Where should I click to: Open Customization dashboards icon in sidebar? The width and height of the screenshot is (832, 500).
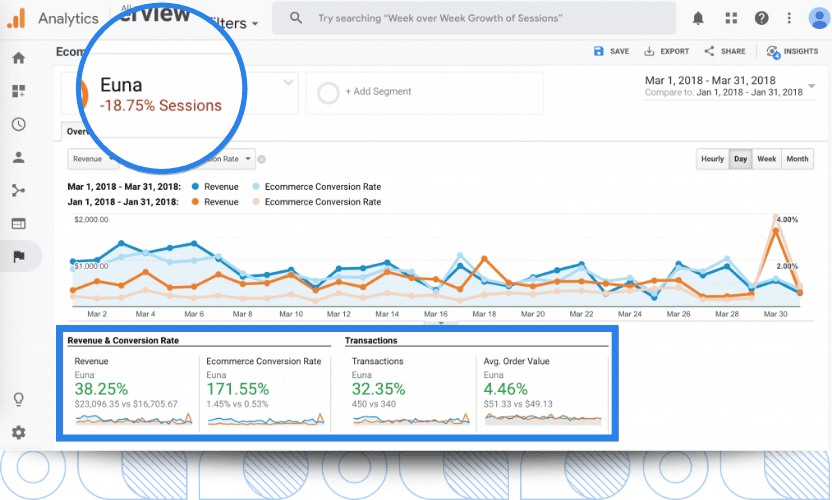pyautogui.click(x=19, y=91)
